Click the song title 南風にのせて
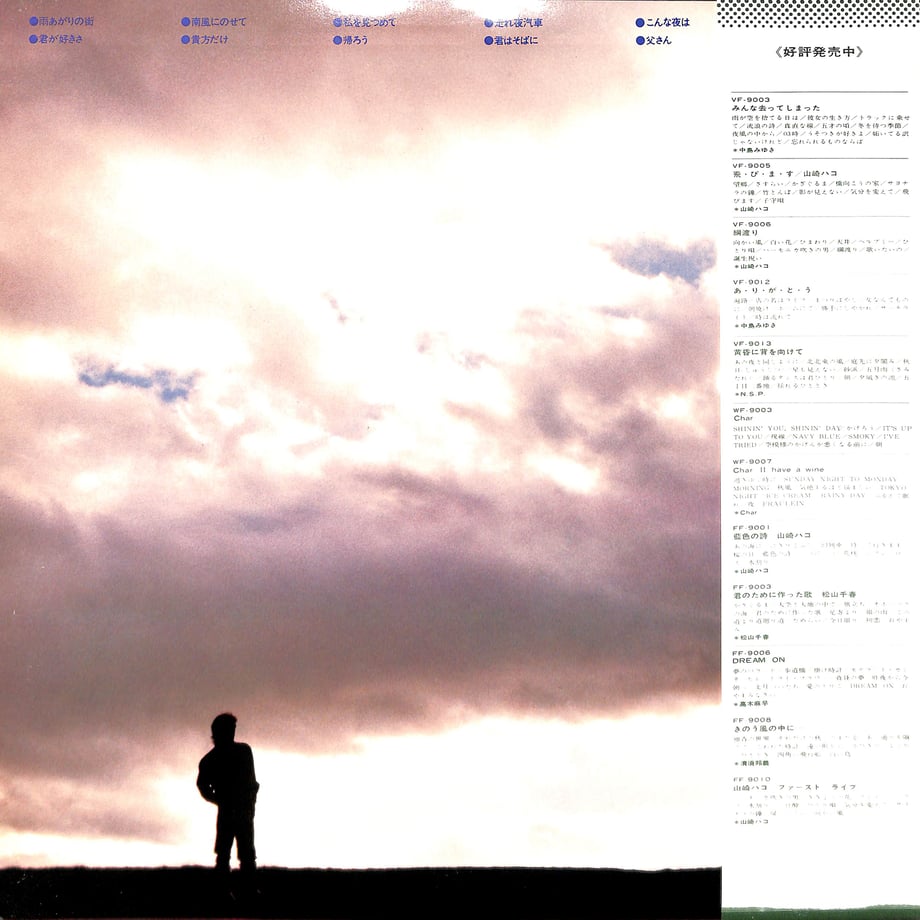Viewport: 920px width, 920px height. coord(219,22)
